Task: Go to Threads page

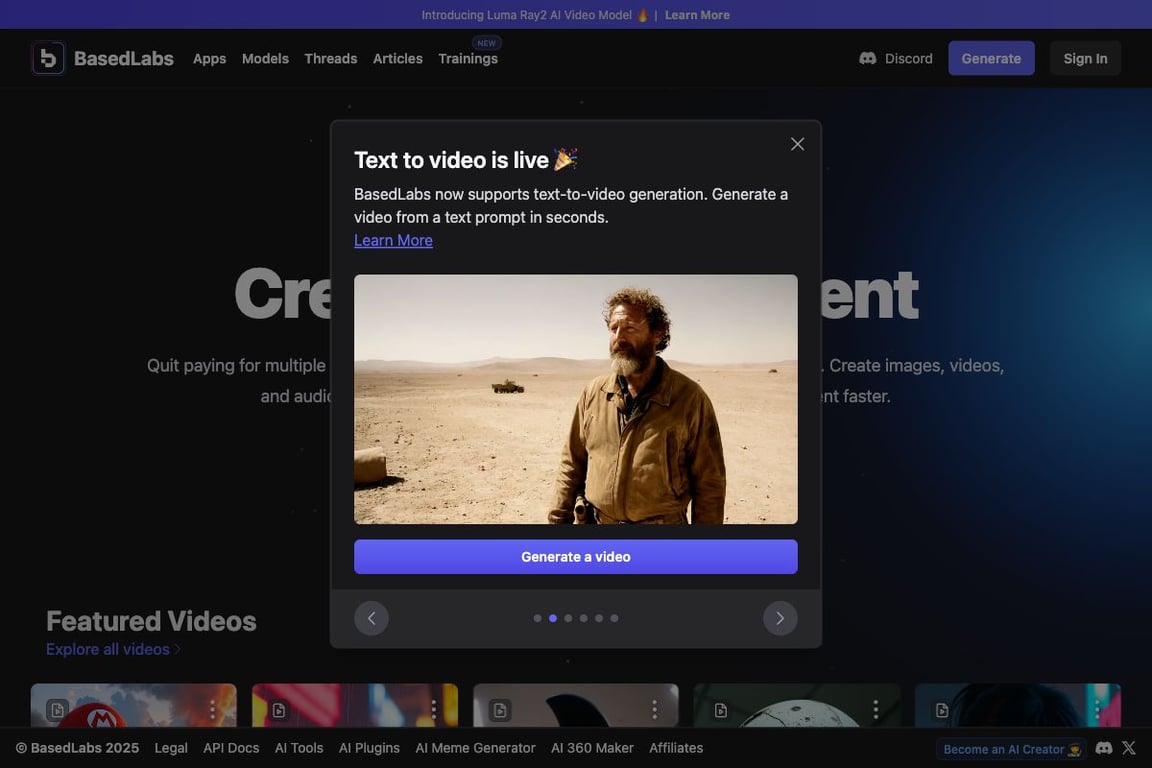Action: tap(331, 59)
